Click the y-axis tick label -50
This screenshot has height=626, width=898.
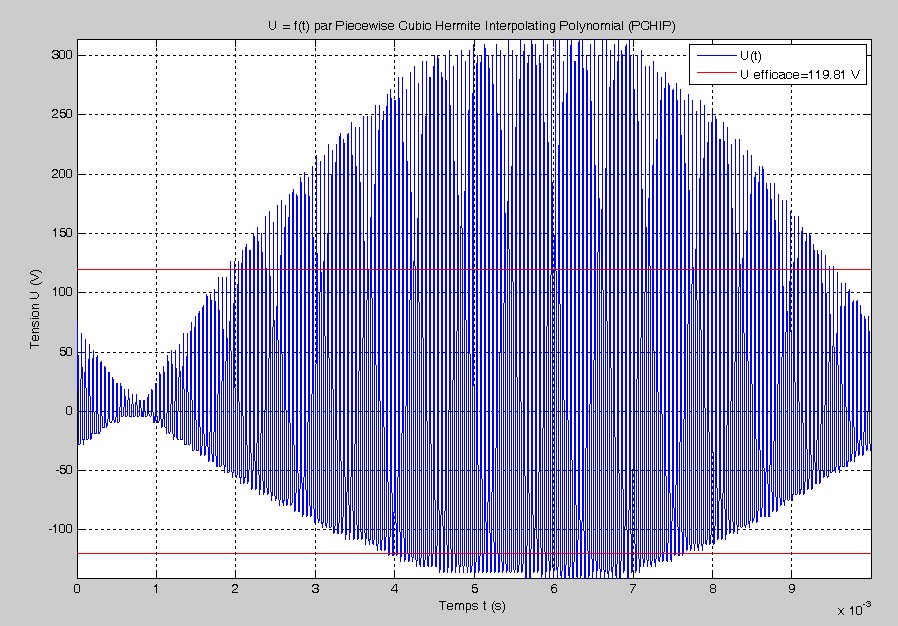pyautogui.click(x=63, y=470)
